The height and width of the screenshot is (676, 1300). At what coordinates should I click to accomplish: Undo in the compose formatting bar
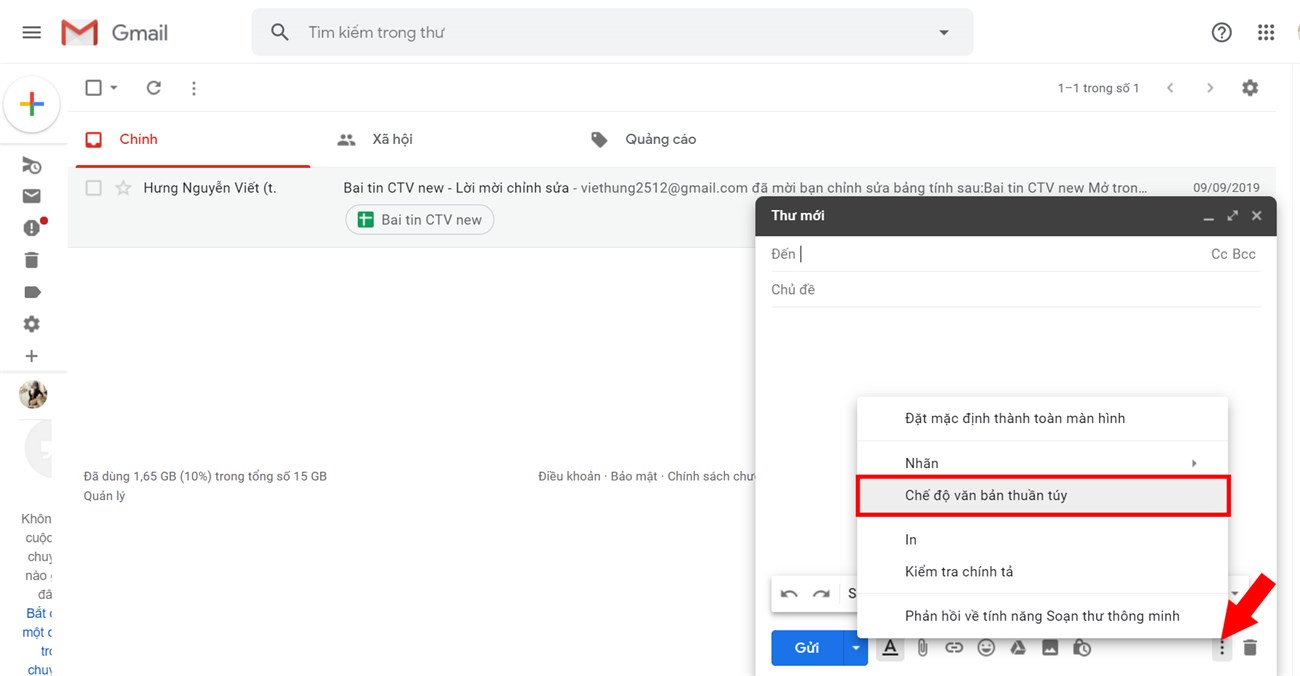(789, 594)
